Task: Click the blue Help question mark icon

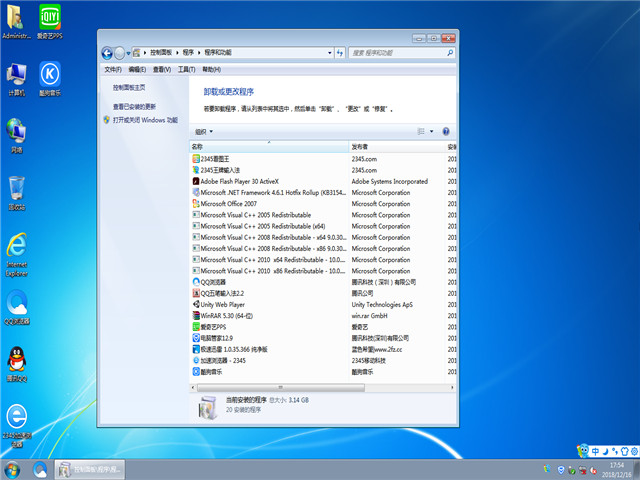Action: pos(446,131)
